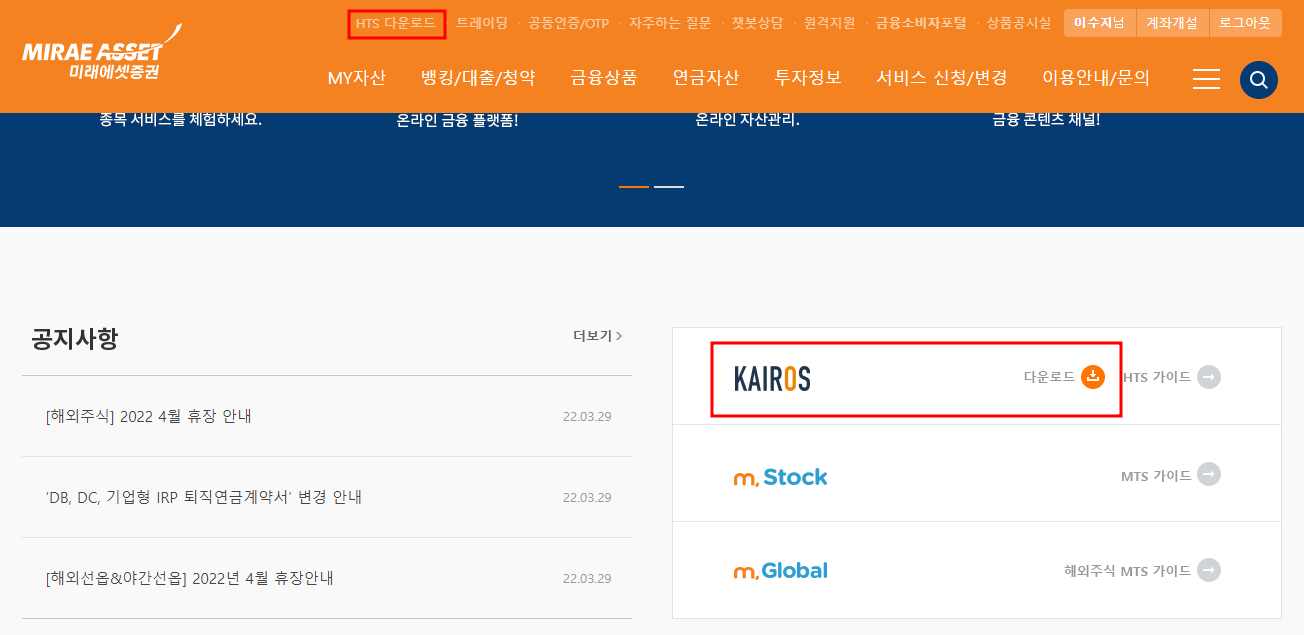Open the 서비스 신청/변경 menu

942,78
